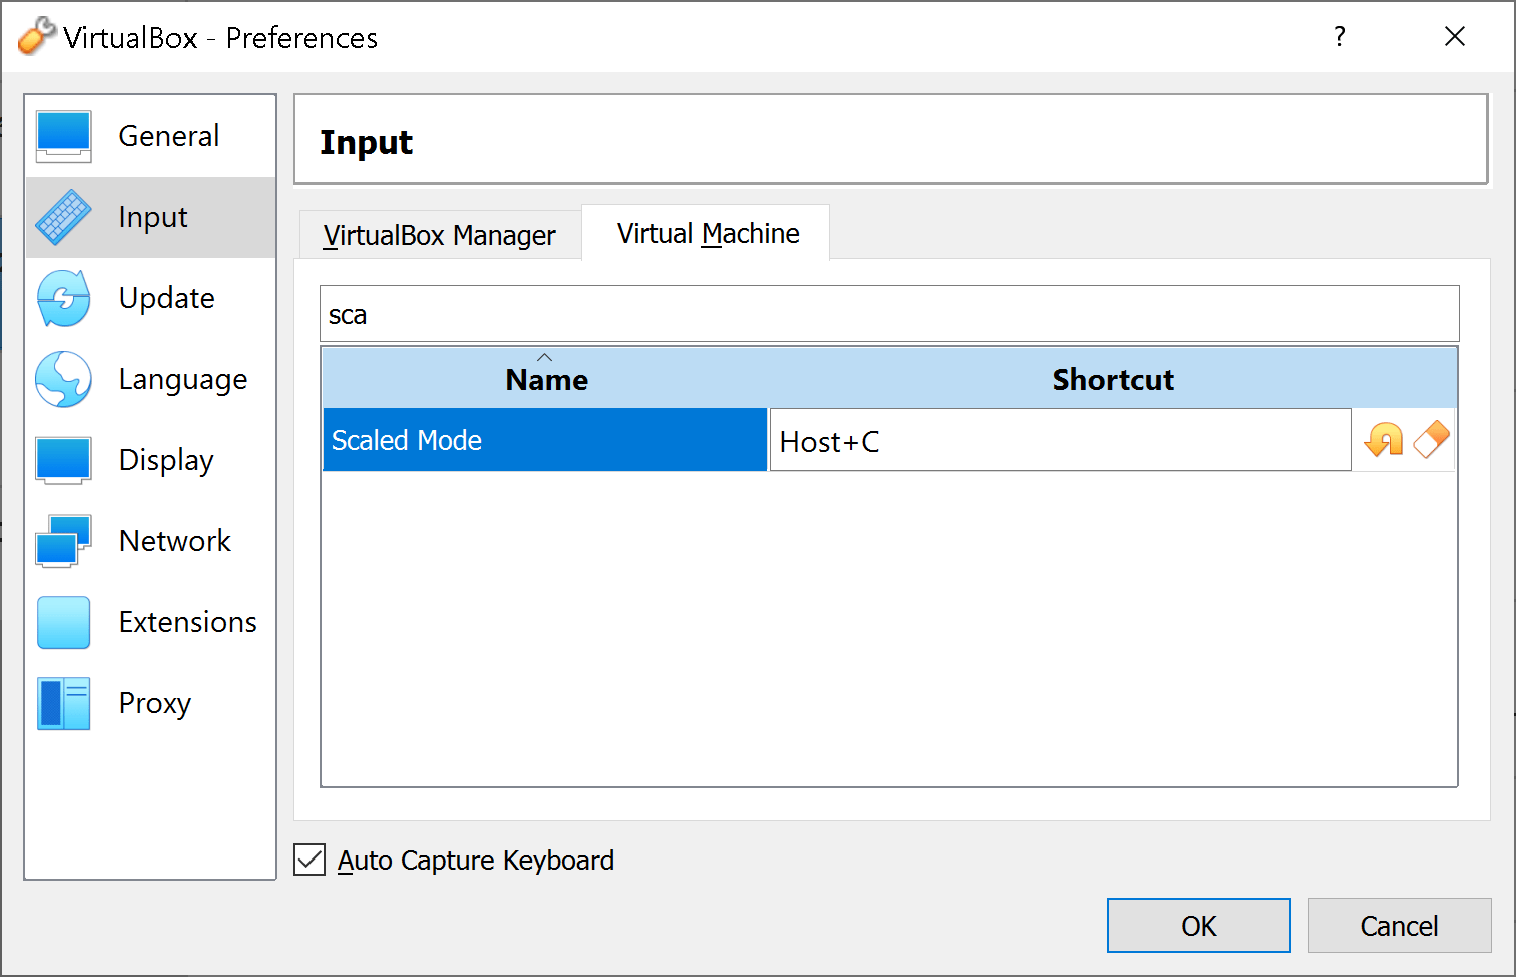Reset the shortcut to default
1516x977 pixels.
coord(1382,440)
